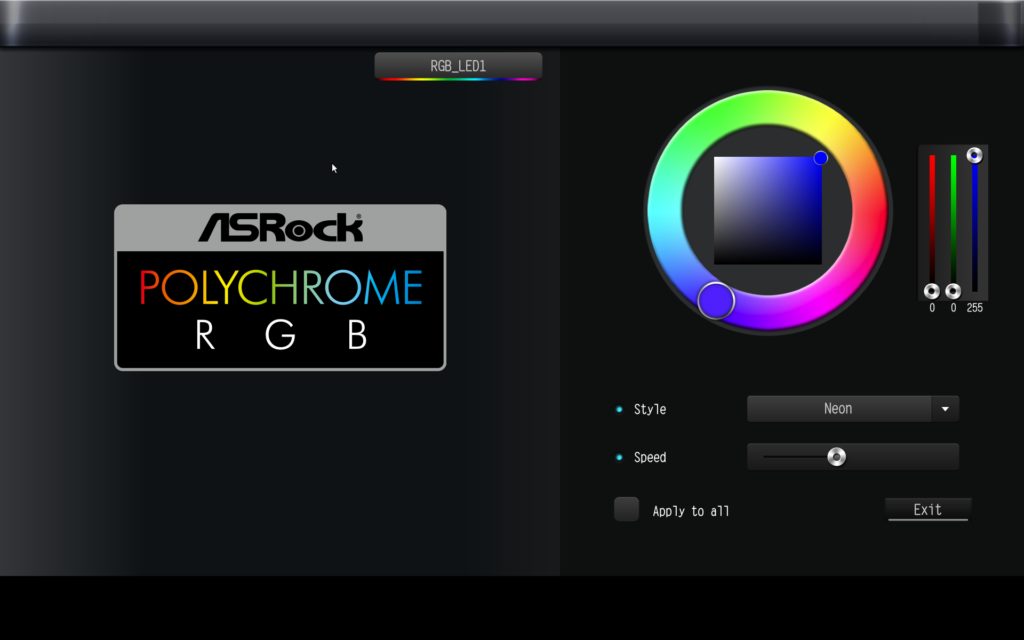Click the blue dot in saturation square
This screenshot has height=640, width=1024.
pos(820,158)
